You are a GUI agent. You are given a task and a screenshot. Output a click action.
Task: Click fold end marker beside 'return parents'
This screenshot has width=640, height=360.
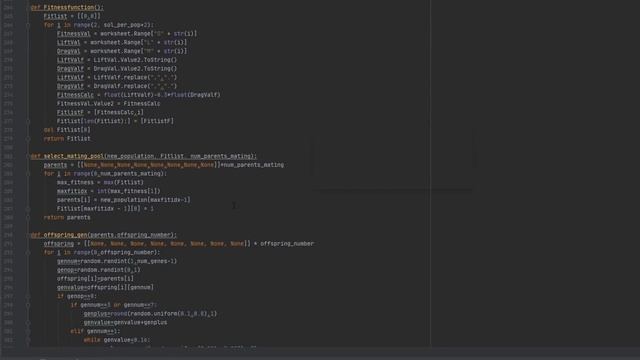28,218
